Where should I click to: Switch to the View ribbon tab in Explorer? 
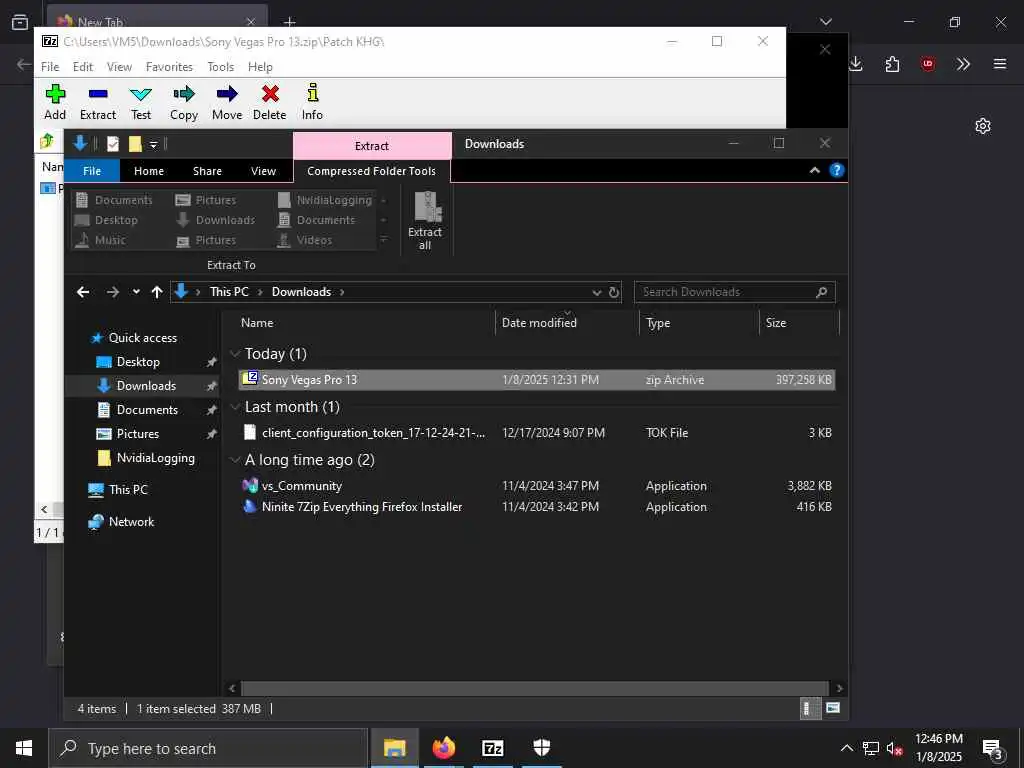263,171
